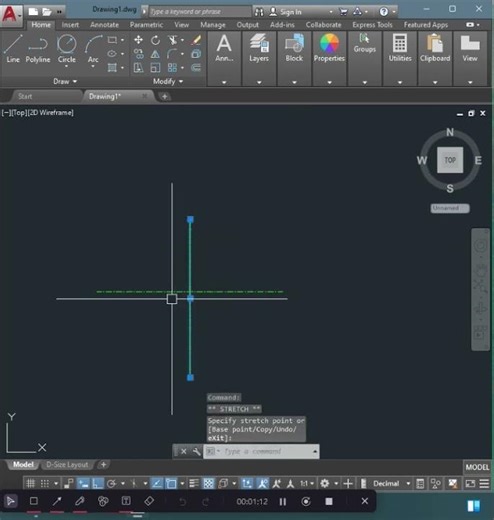Select the Line drawing tool
Screen dimensions: 494x520
(x=13, y=49)
